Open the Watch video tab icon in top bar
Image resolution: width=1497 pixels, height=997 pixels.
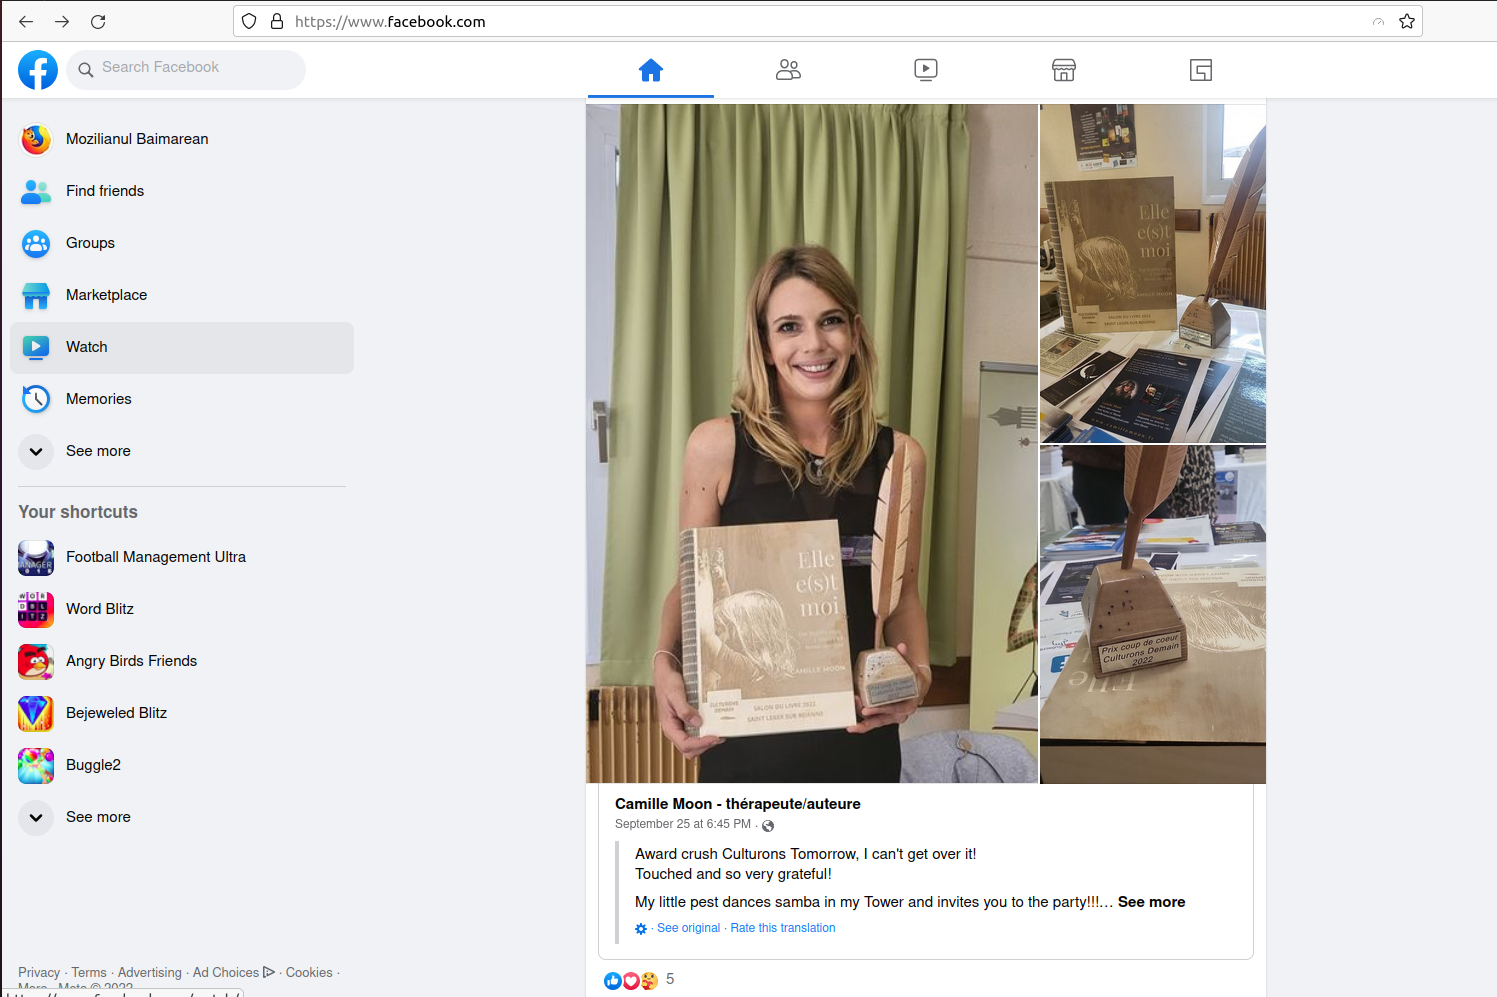coord(926,70)
